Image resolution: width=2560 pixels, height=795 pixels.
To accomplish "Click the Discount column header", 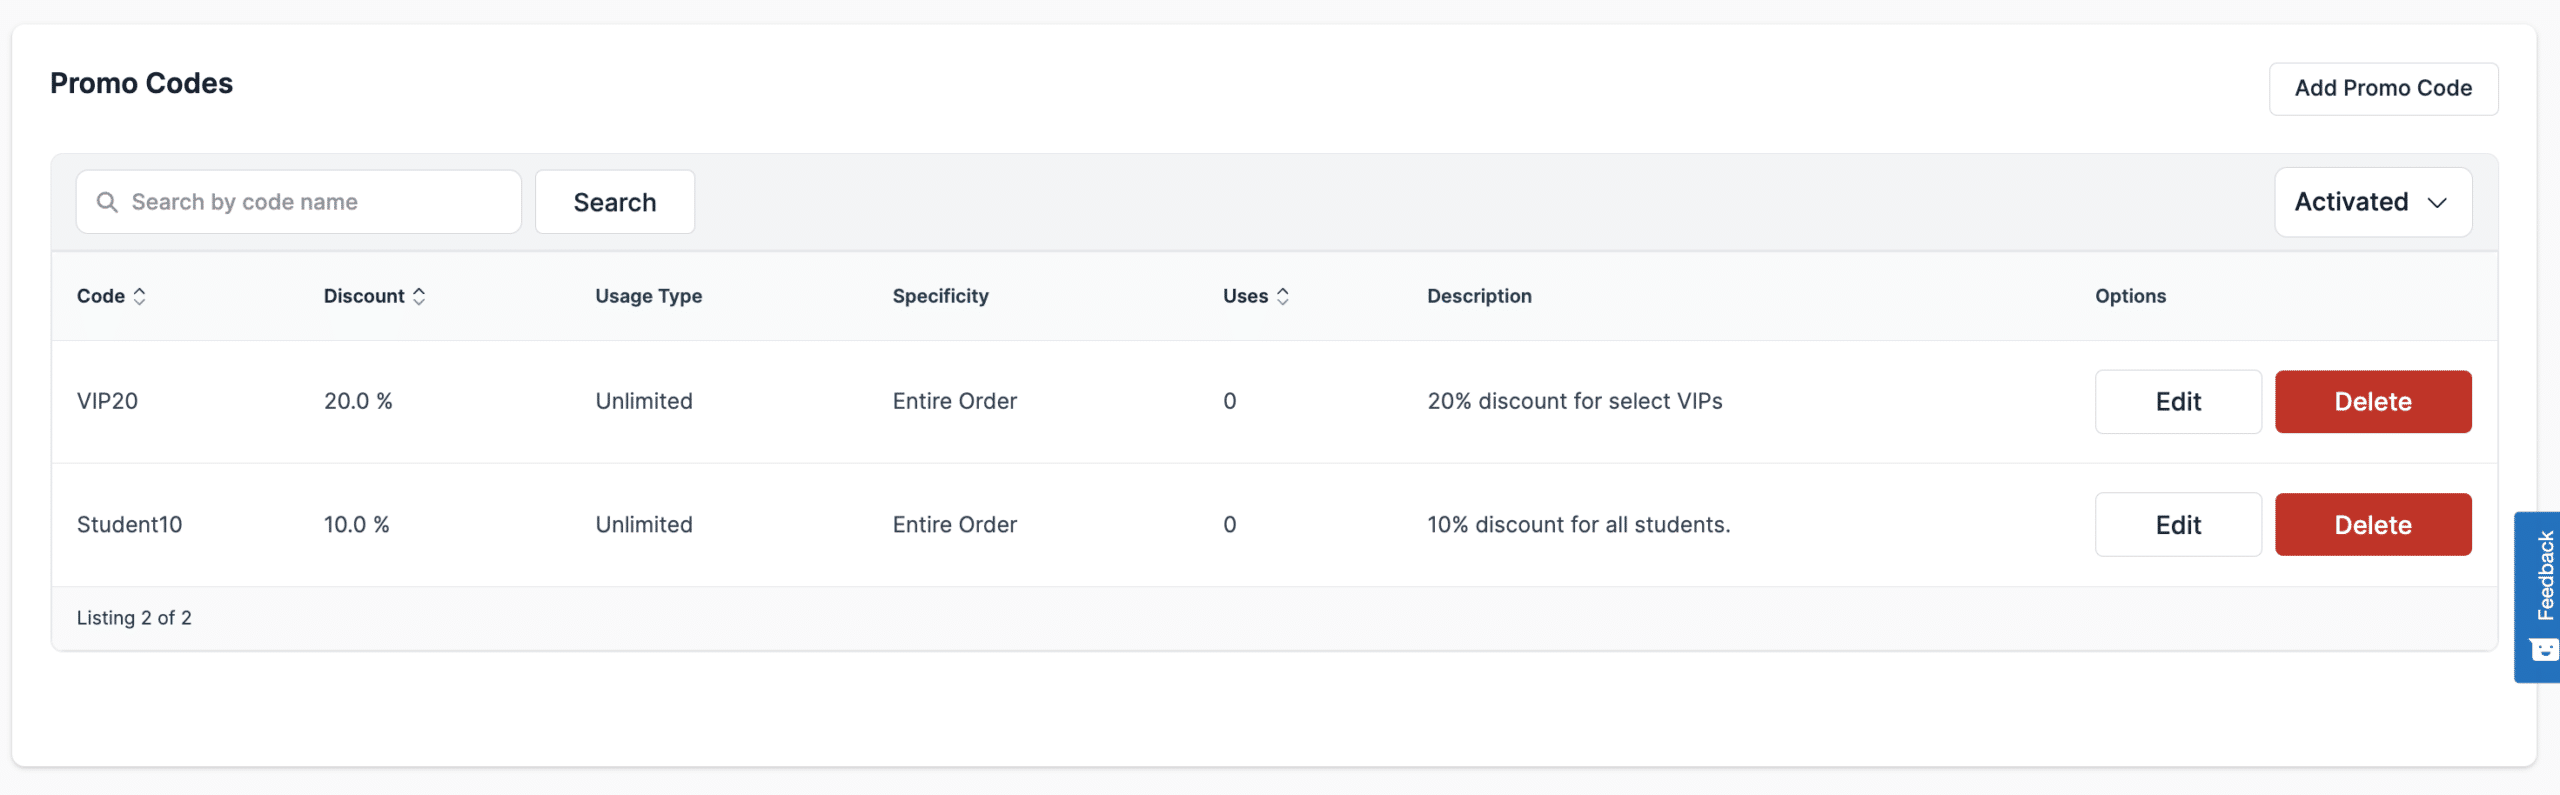I will tap(364, 296).
